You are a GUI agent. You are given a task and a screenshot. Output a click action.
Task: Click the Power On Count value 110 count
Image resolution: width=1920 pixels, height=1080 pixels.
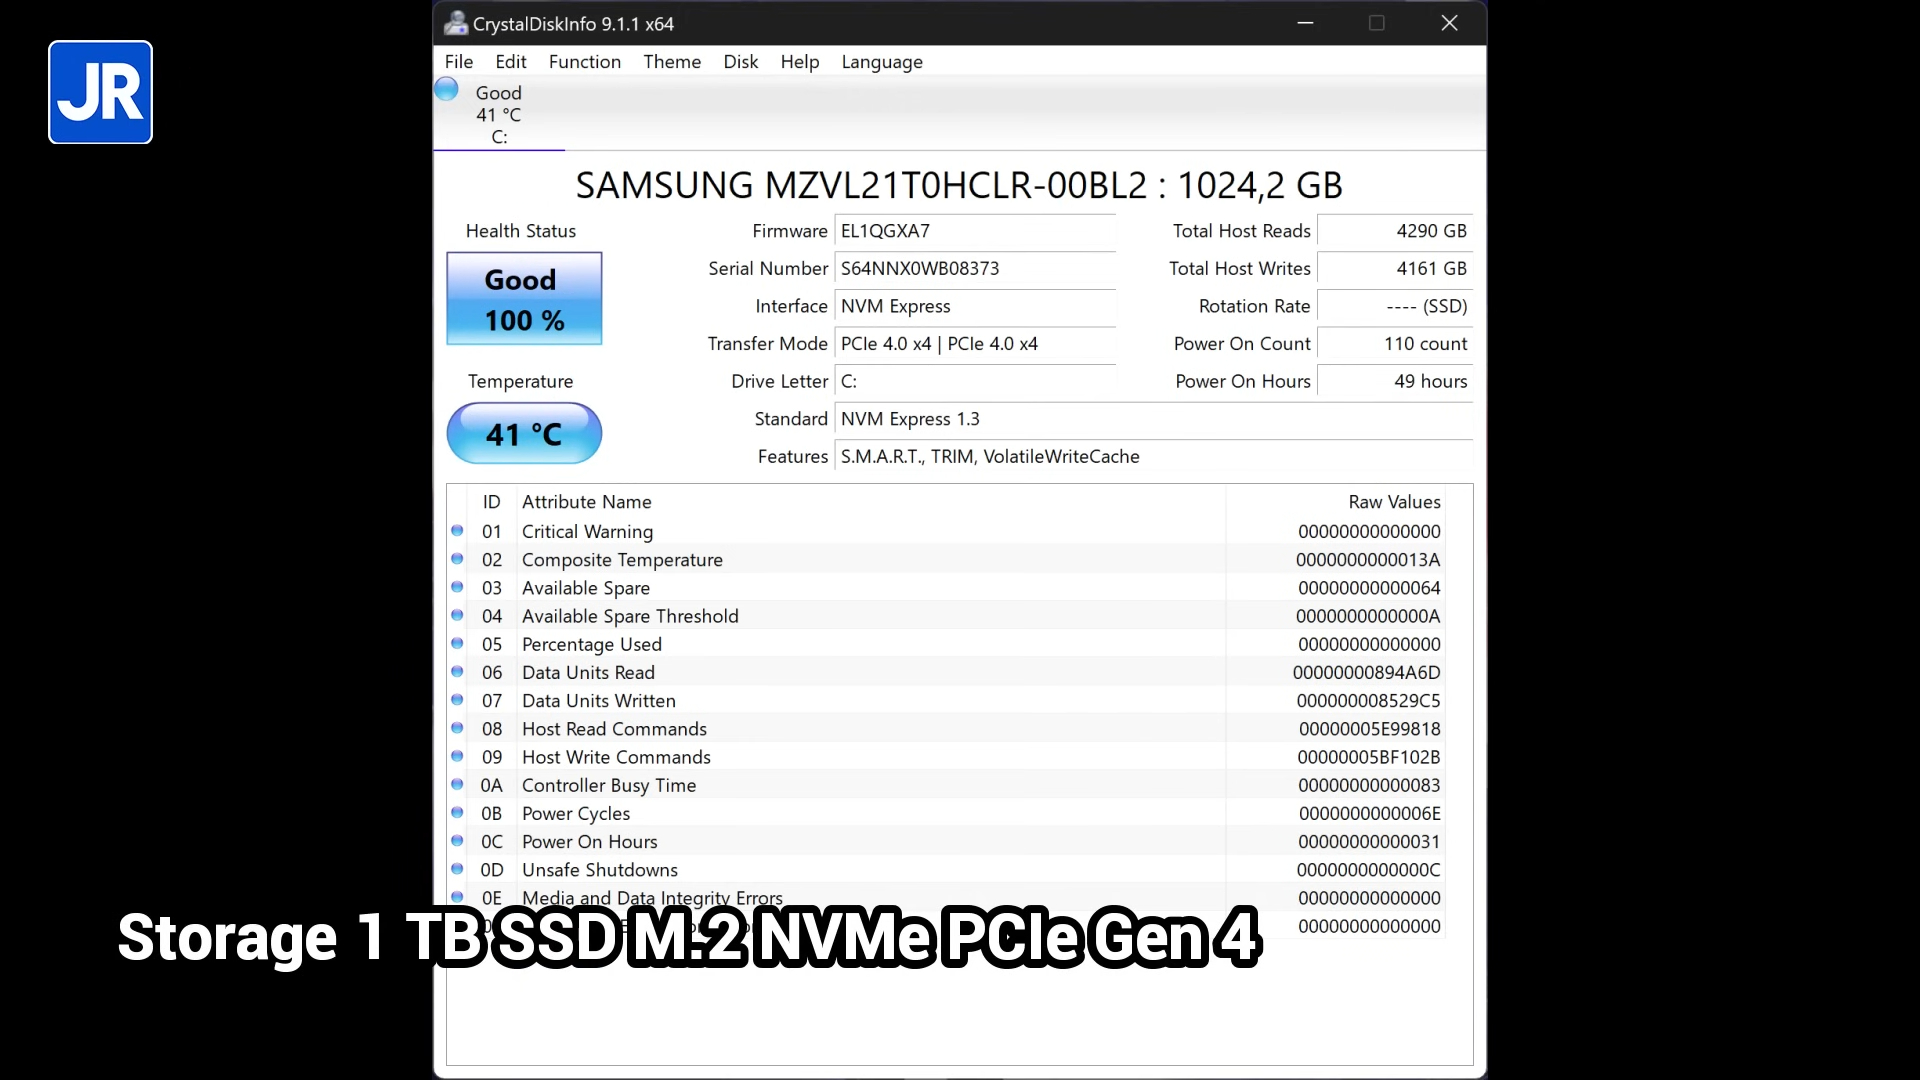coord(1395,344)
